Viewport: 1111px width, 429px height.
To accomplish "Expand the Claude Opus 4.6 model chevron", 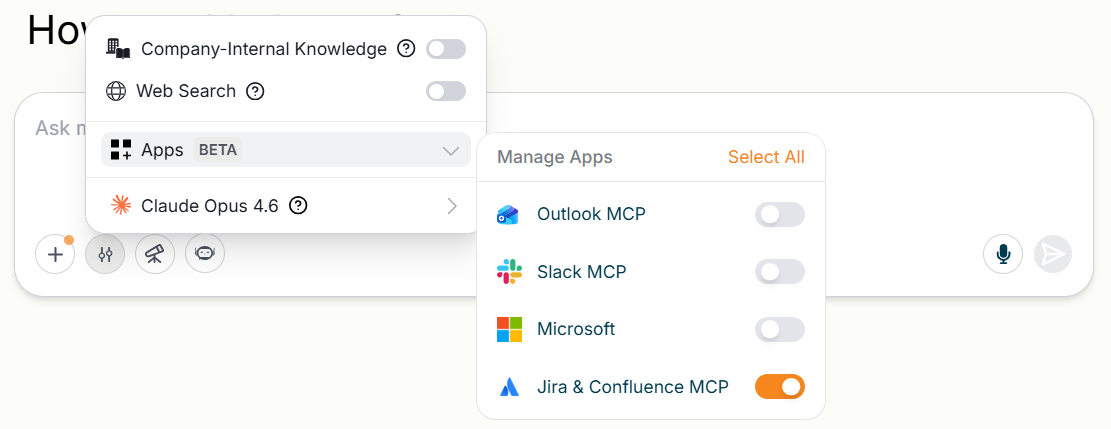I will [x=452, y=206].
